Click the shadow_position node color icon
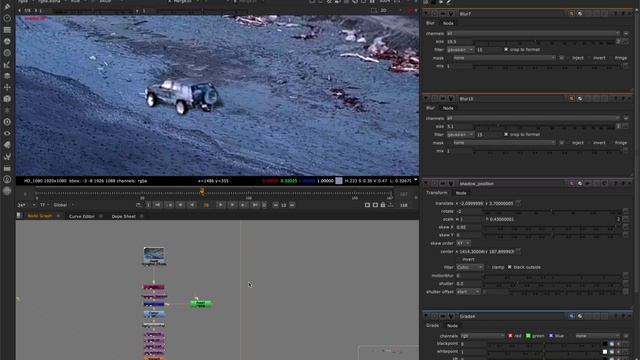640x360 pixels. [x=571, y=184]
